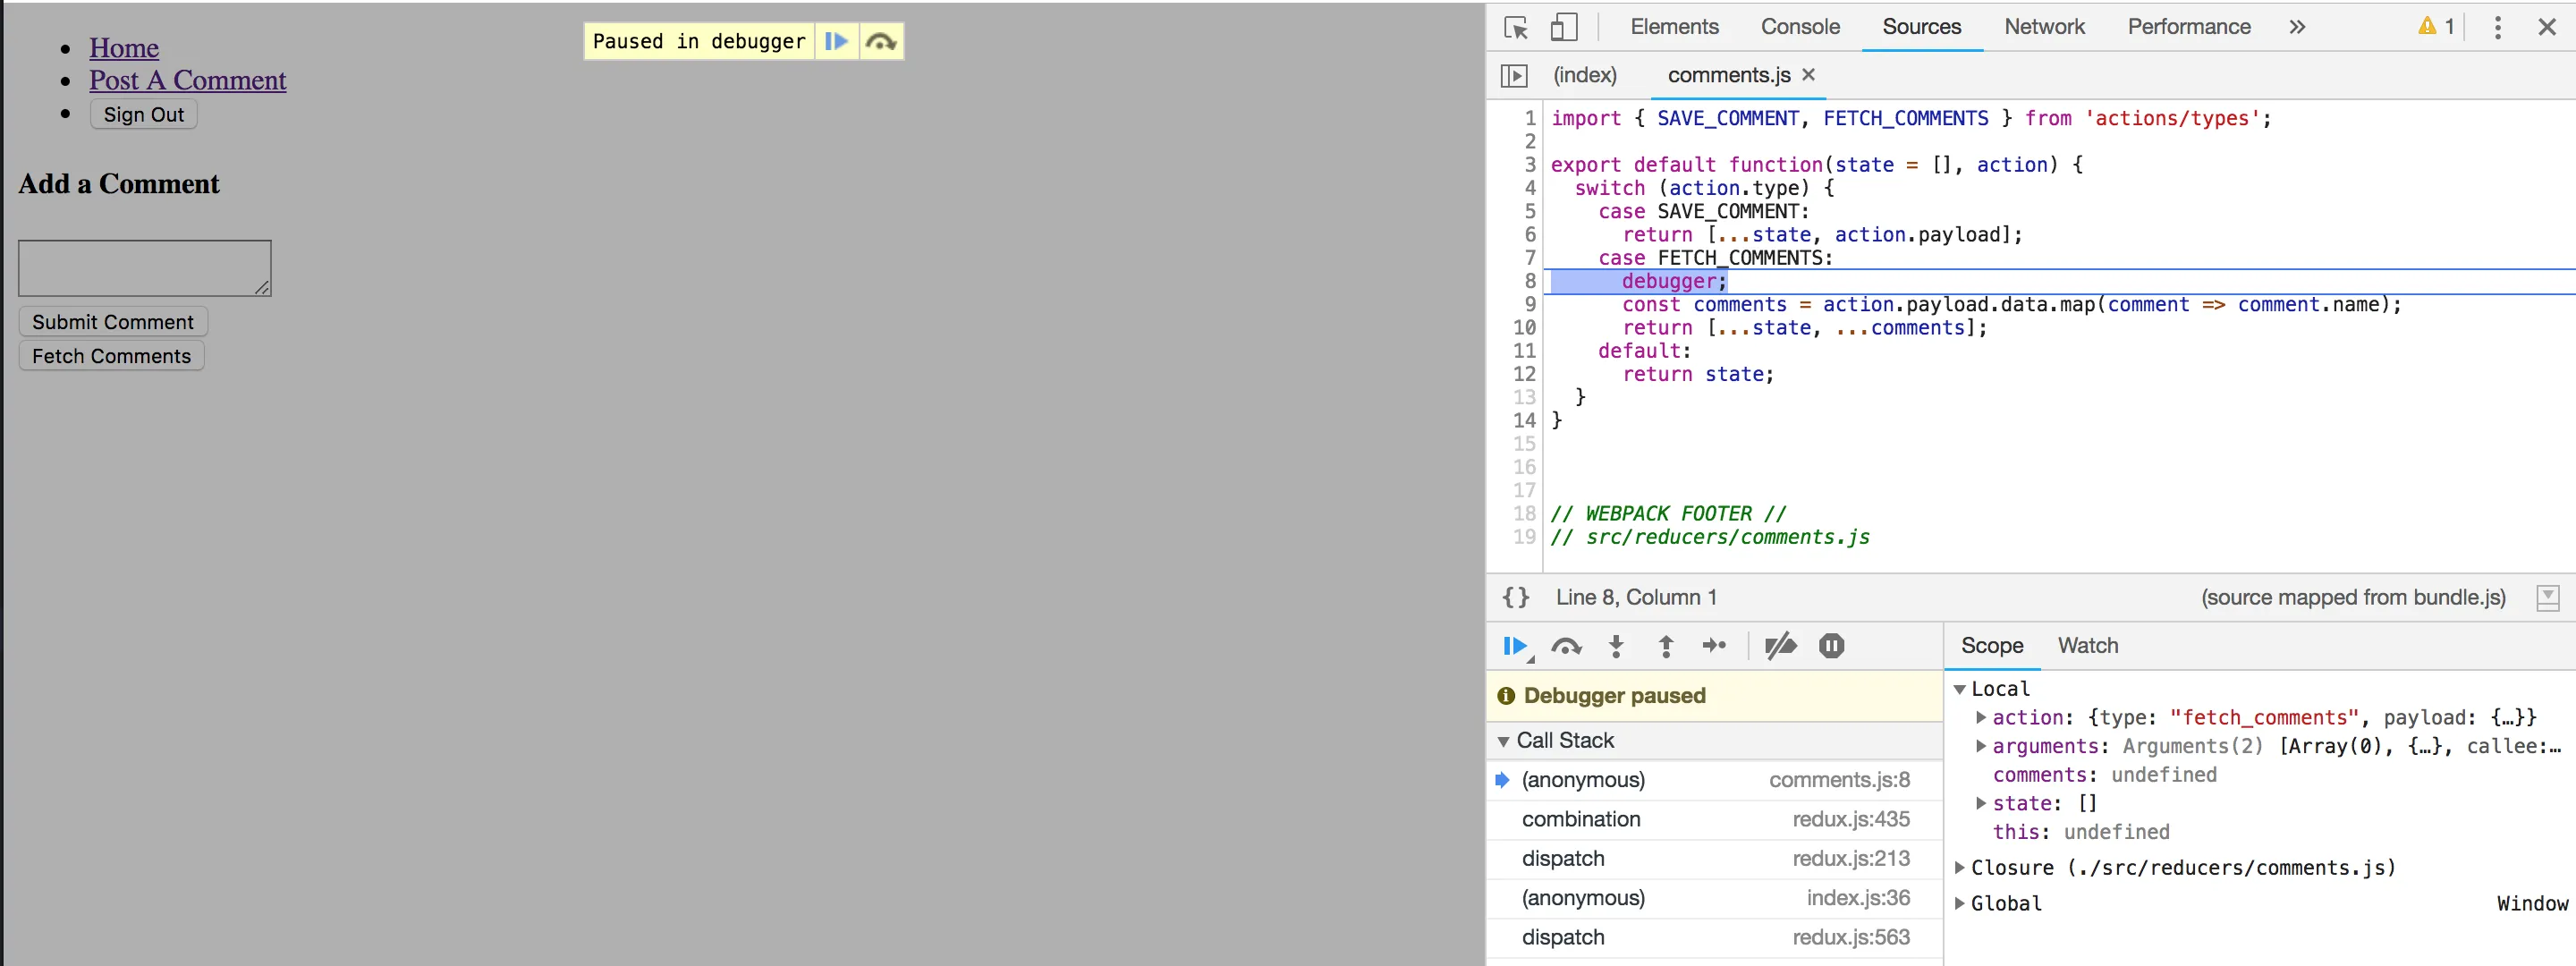Select the combination frame in call stack
This screenshot has height=966, width=2576.
pyautogui.click(x=1580, y=820)
